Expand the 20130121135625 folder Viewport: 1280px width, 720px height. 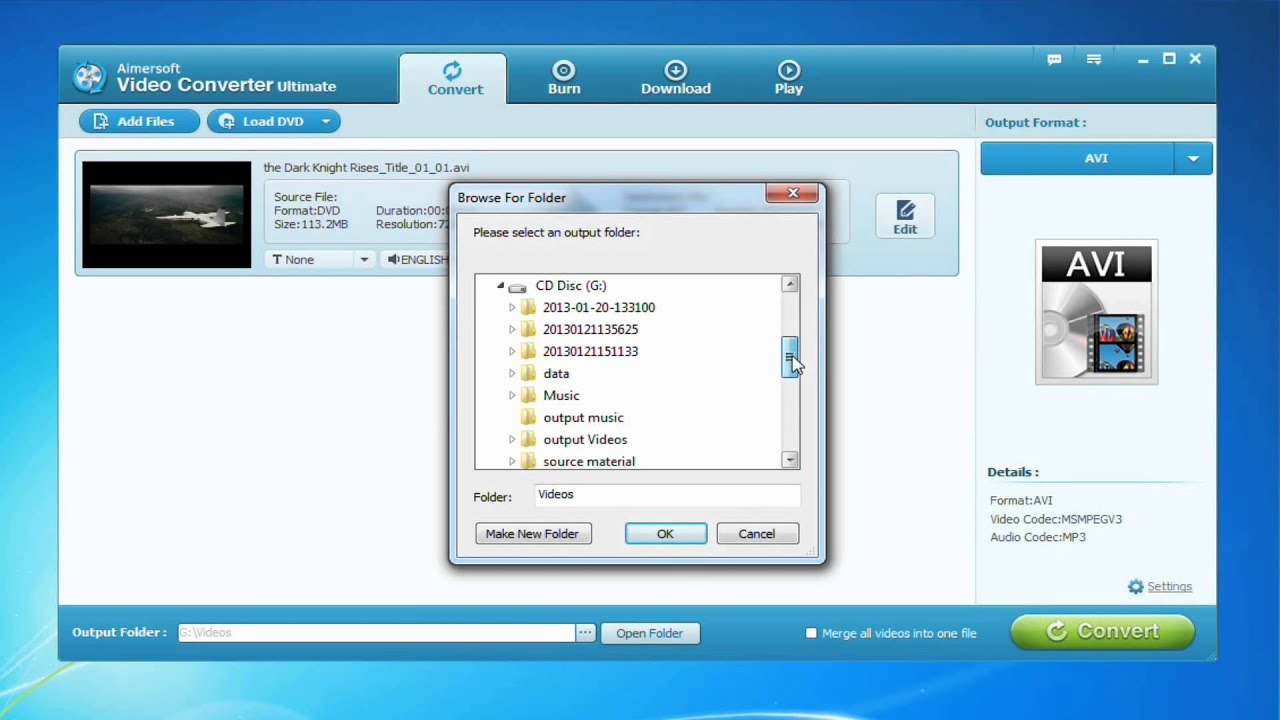pyautogui.click(x=512, y=330)
